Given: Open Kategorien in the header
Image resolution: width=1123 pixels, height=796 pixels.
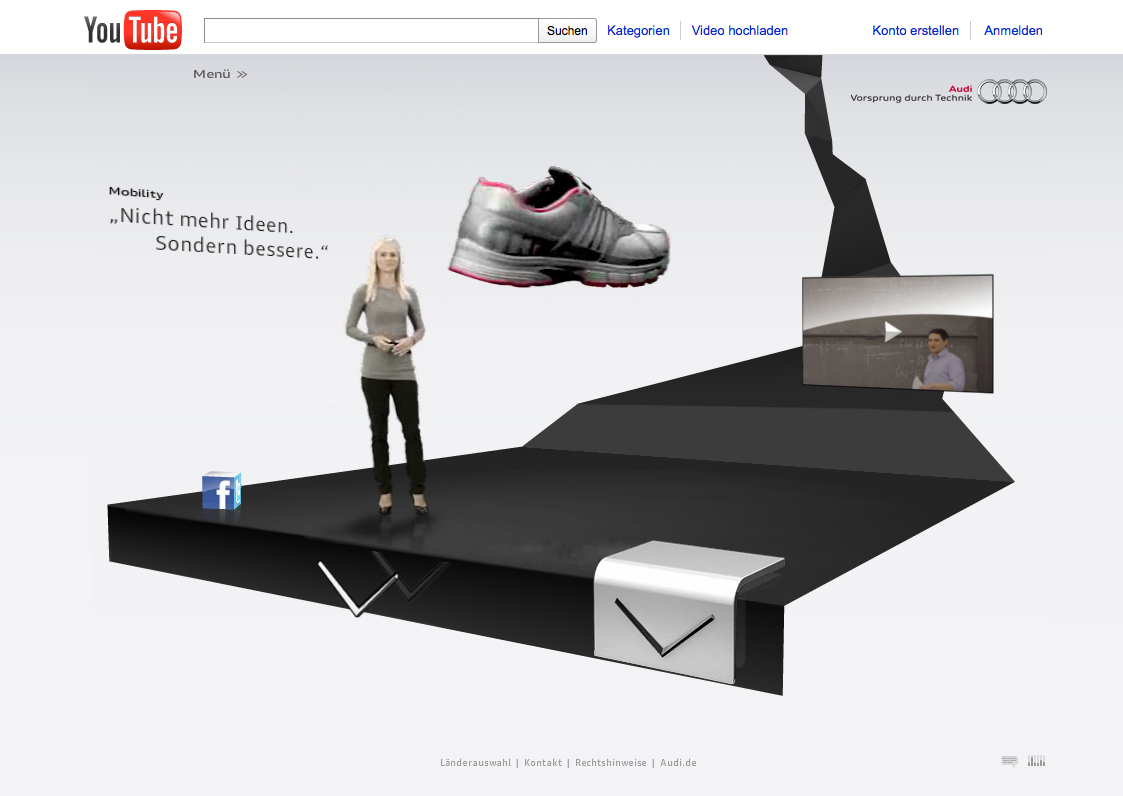Looking at the screenshot, I should [638, 31].
